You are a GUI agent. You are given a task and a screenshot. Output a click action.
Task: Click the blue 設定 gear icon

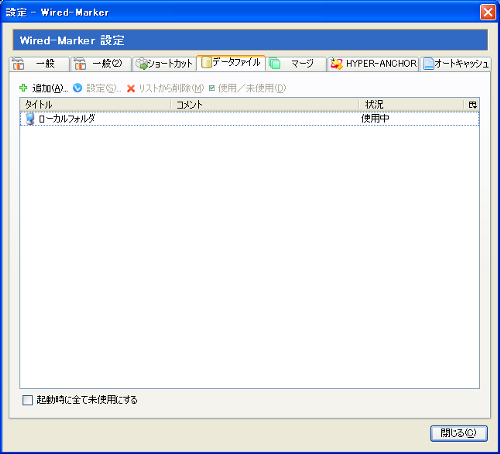[x=78, y=88]
